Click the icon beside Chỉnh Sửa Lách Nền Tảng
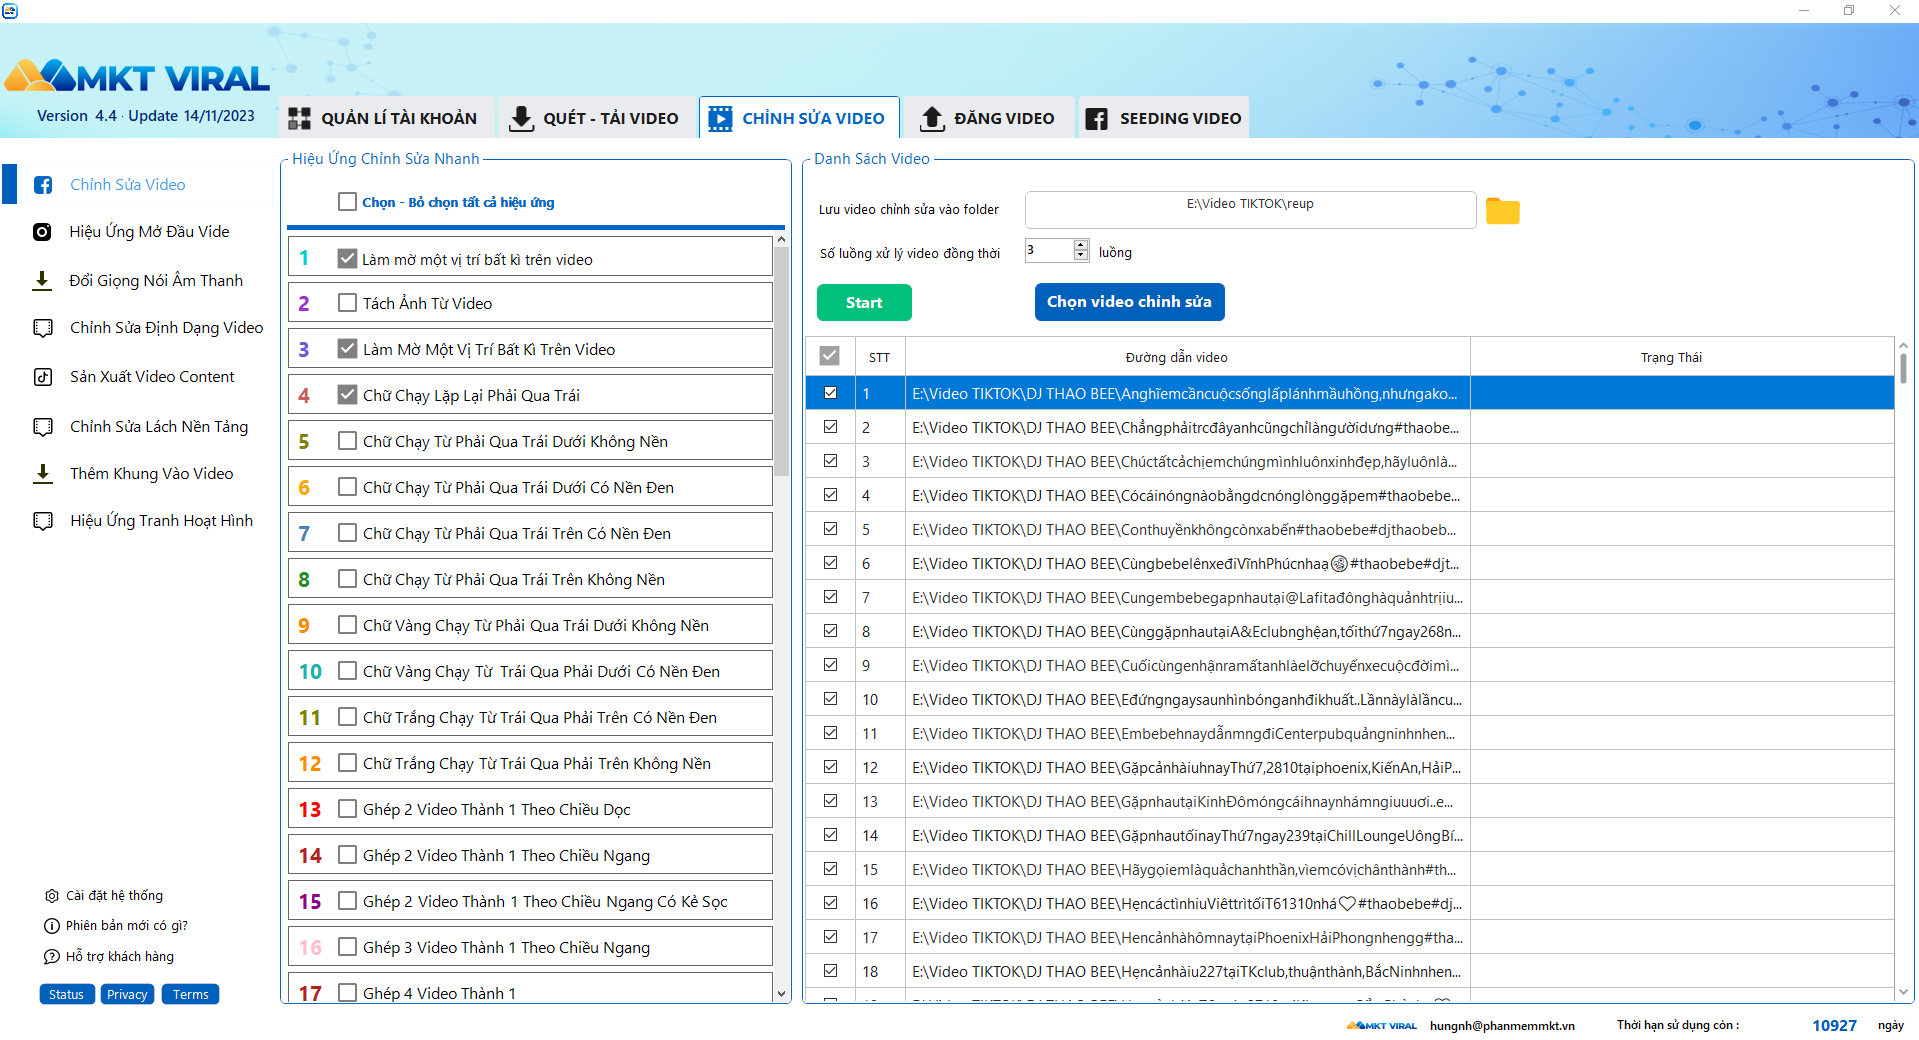The image size is (1919, 1040). (x=43, y=427)
